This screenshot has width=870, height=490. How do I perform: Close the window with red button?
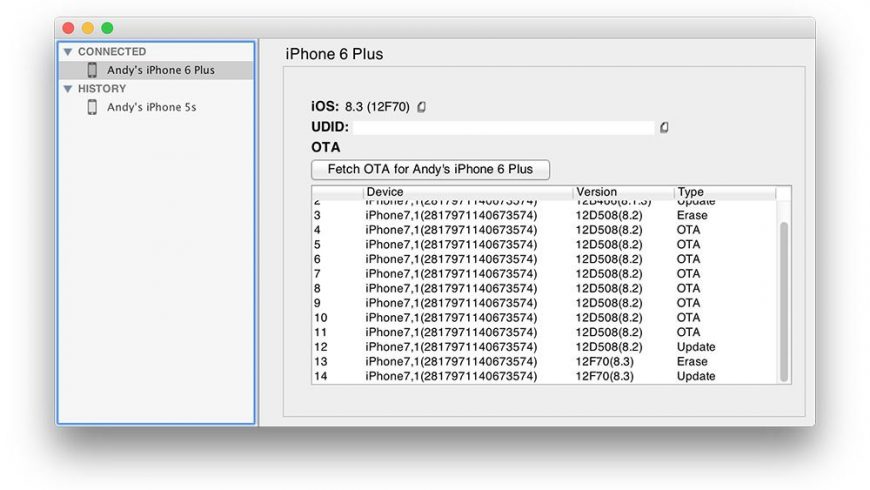pos(68,28)
